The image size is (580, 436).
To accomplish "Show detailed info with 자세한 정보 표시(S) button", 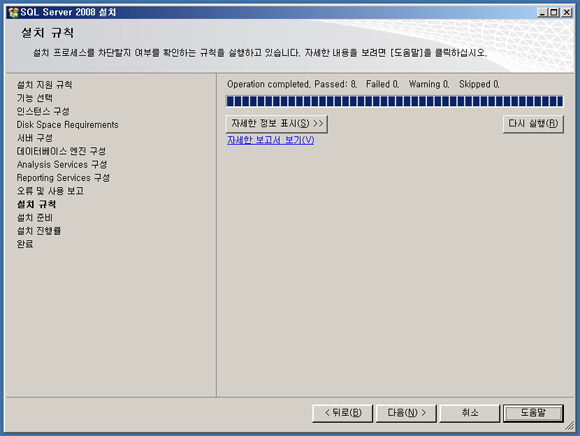I will click(x=277, y=124).
